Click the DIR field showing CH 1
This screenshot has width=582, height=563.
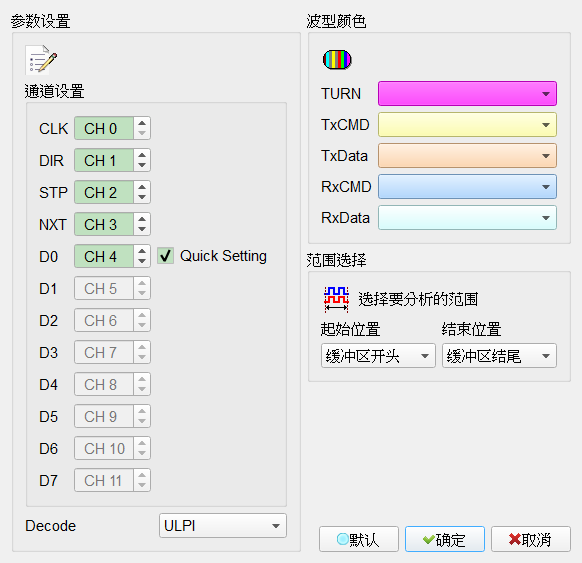point(104,160)
